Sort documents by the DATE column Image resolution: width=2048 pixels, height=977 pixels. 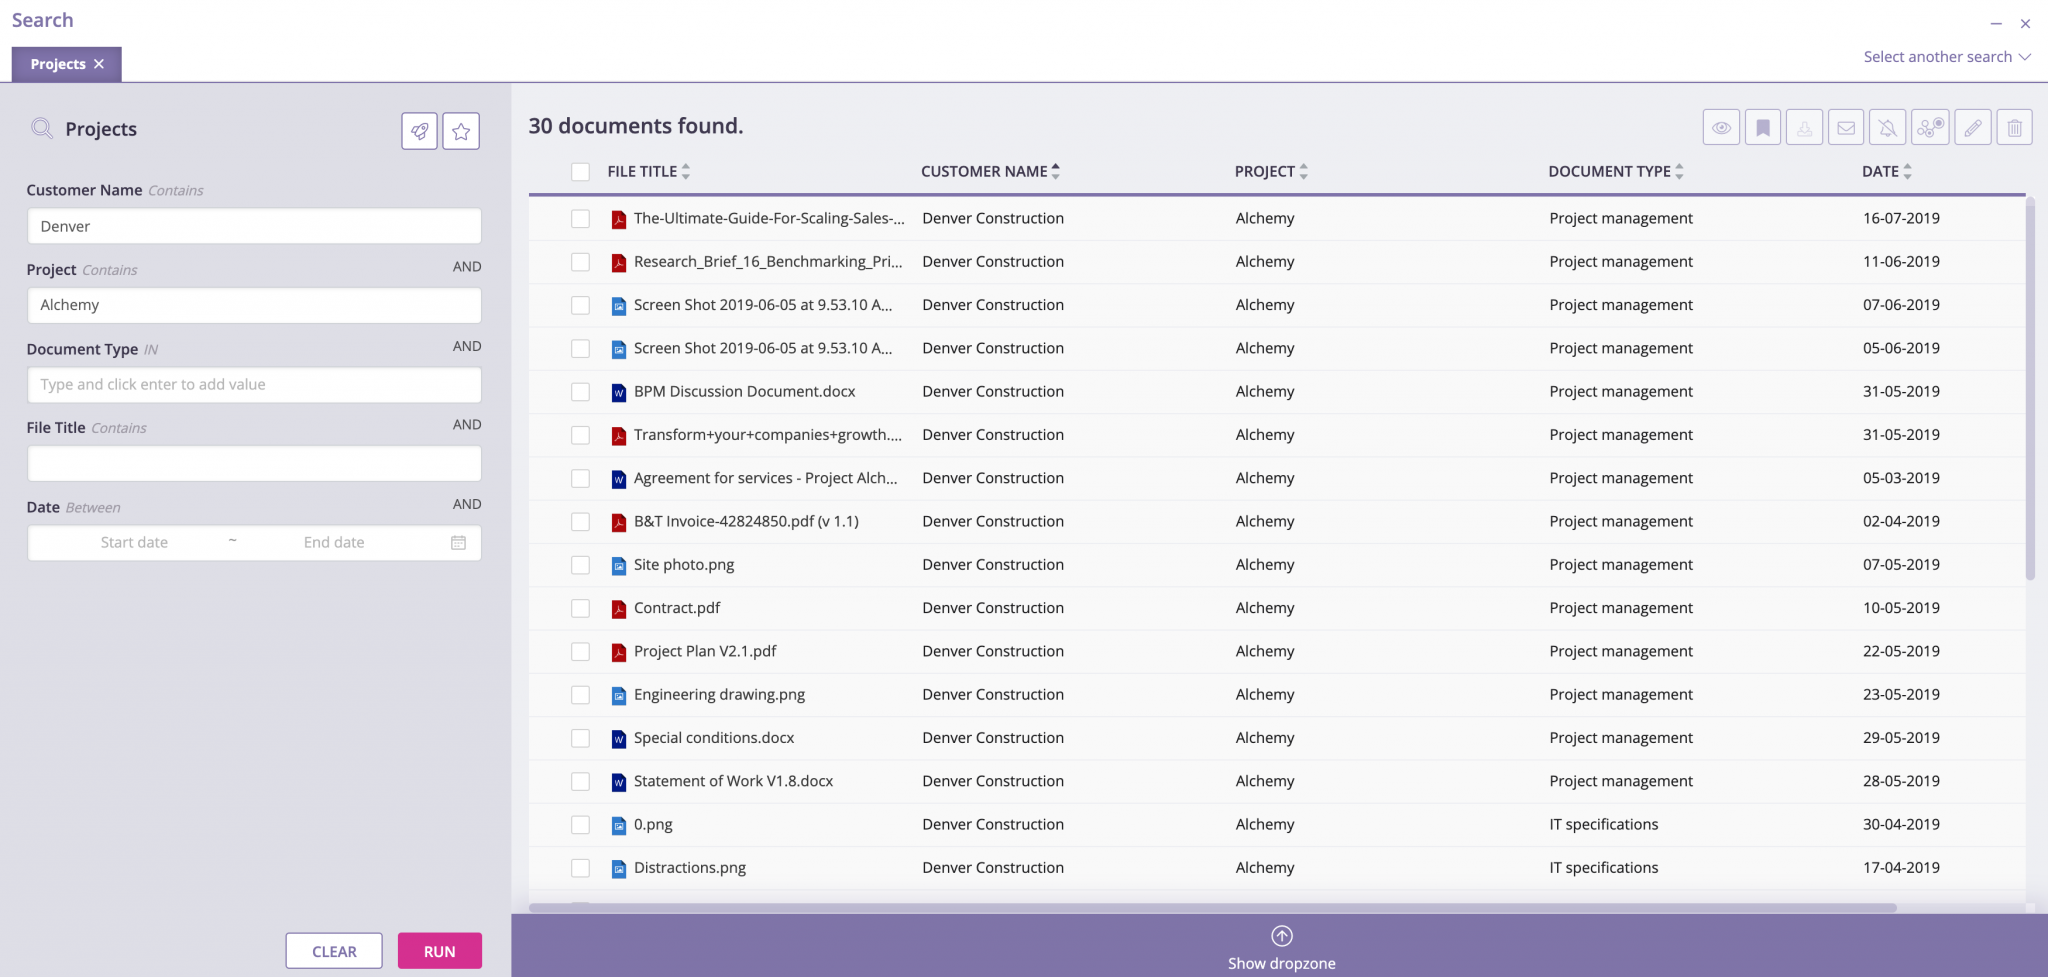[1886, 171]
